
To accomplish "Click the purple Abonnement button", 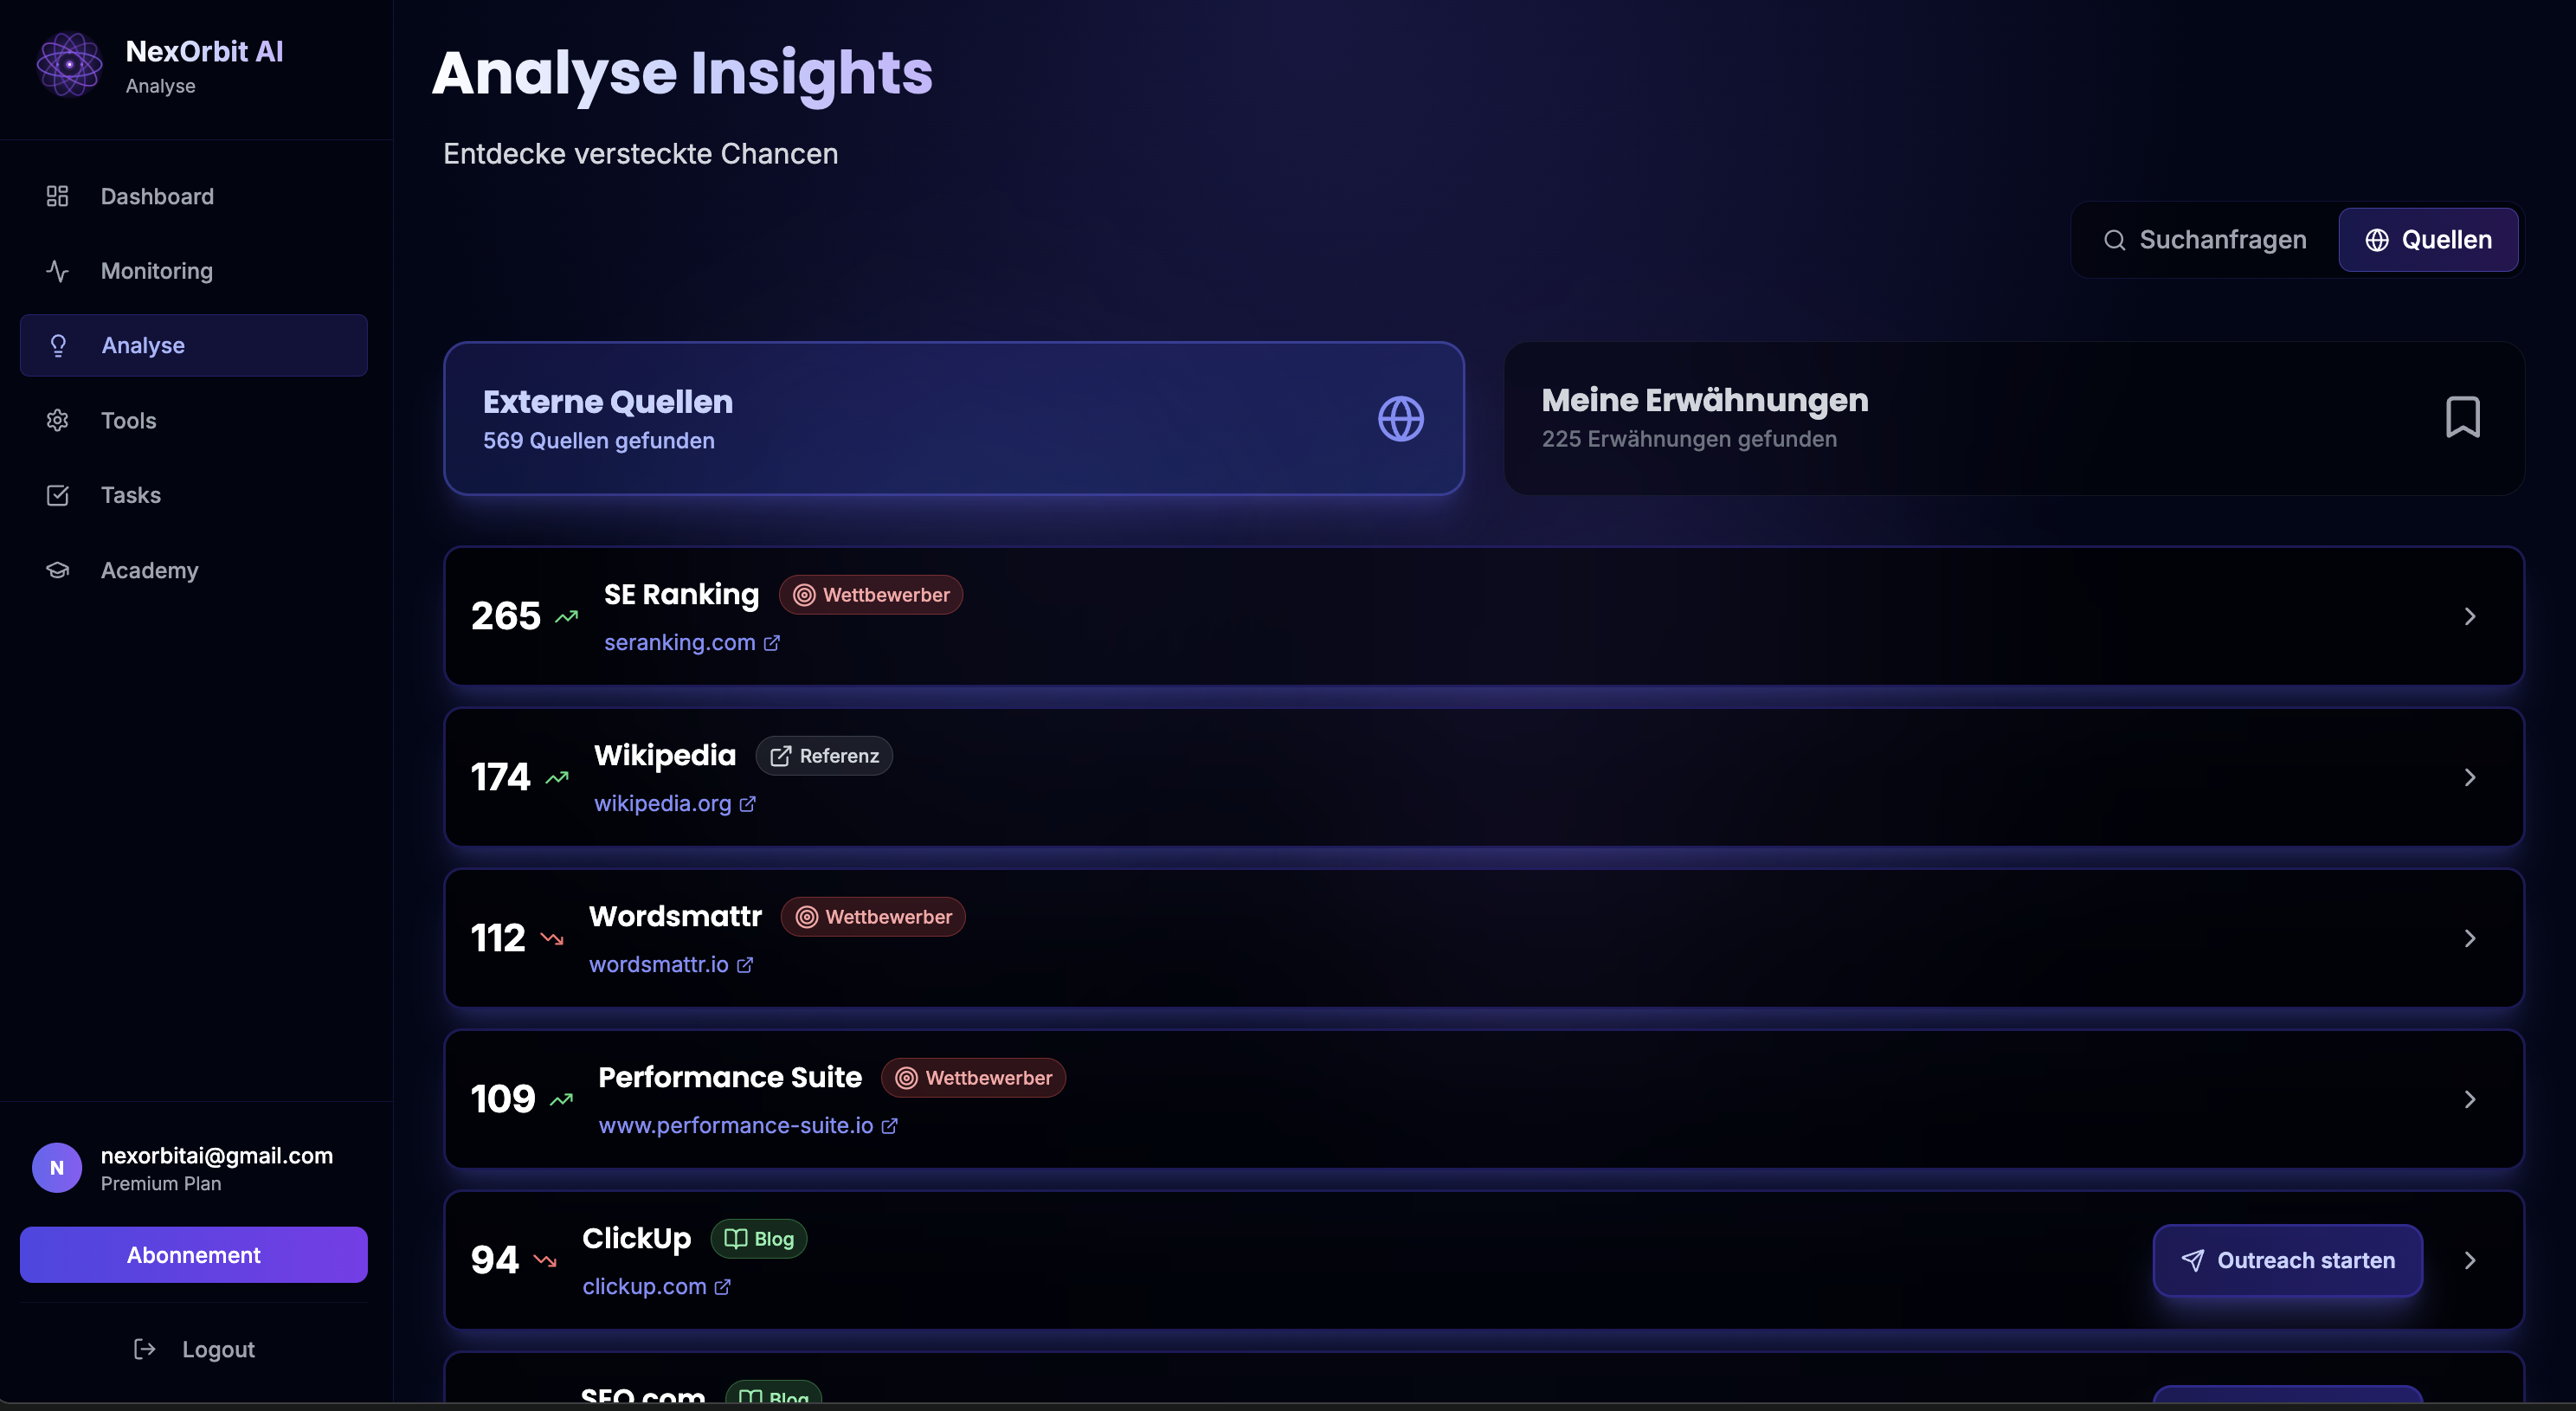I will 194,1255.
